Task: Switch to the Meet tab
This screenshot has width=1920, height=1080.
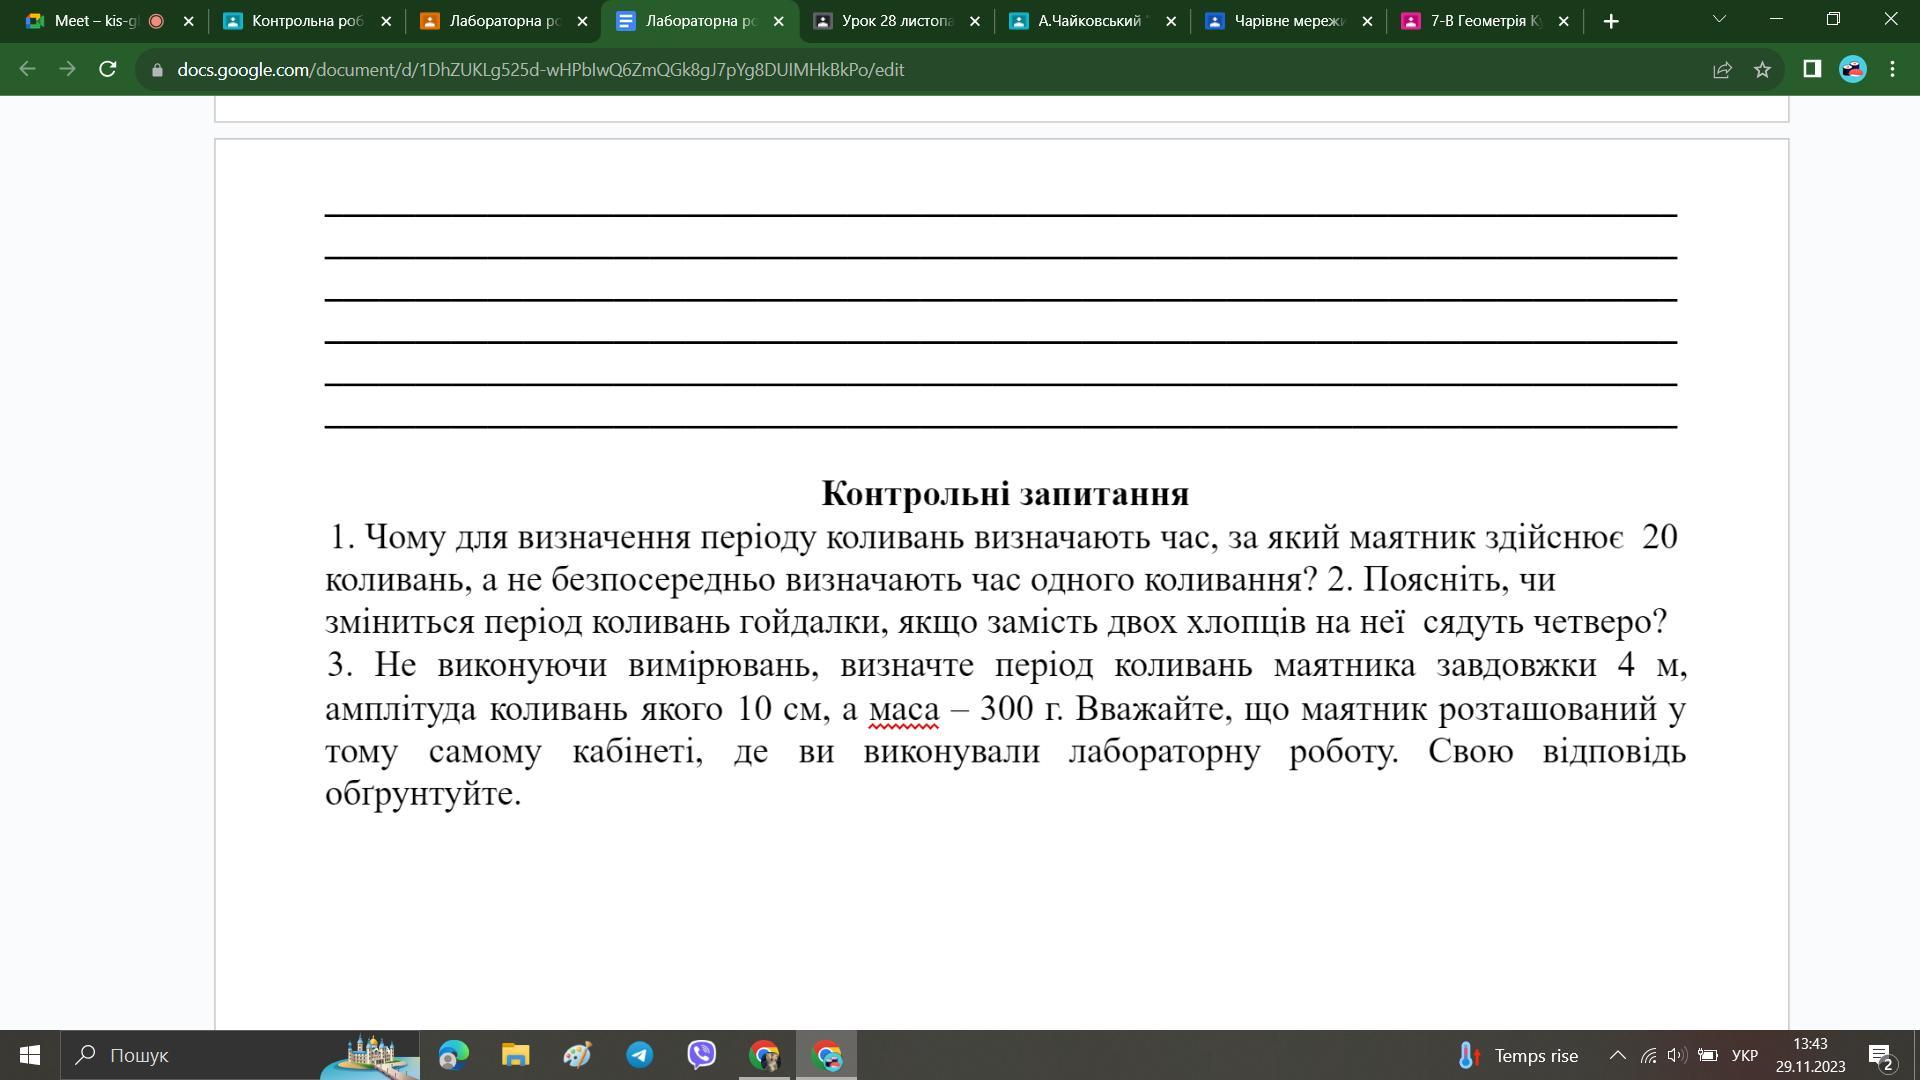Action: [x=95, y=21]
